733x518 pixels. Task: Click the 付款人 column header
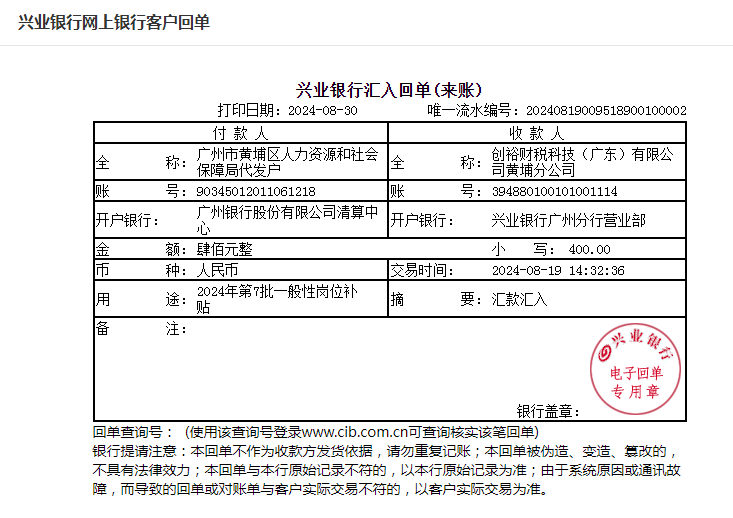pos(241,133)
